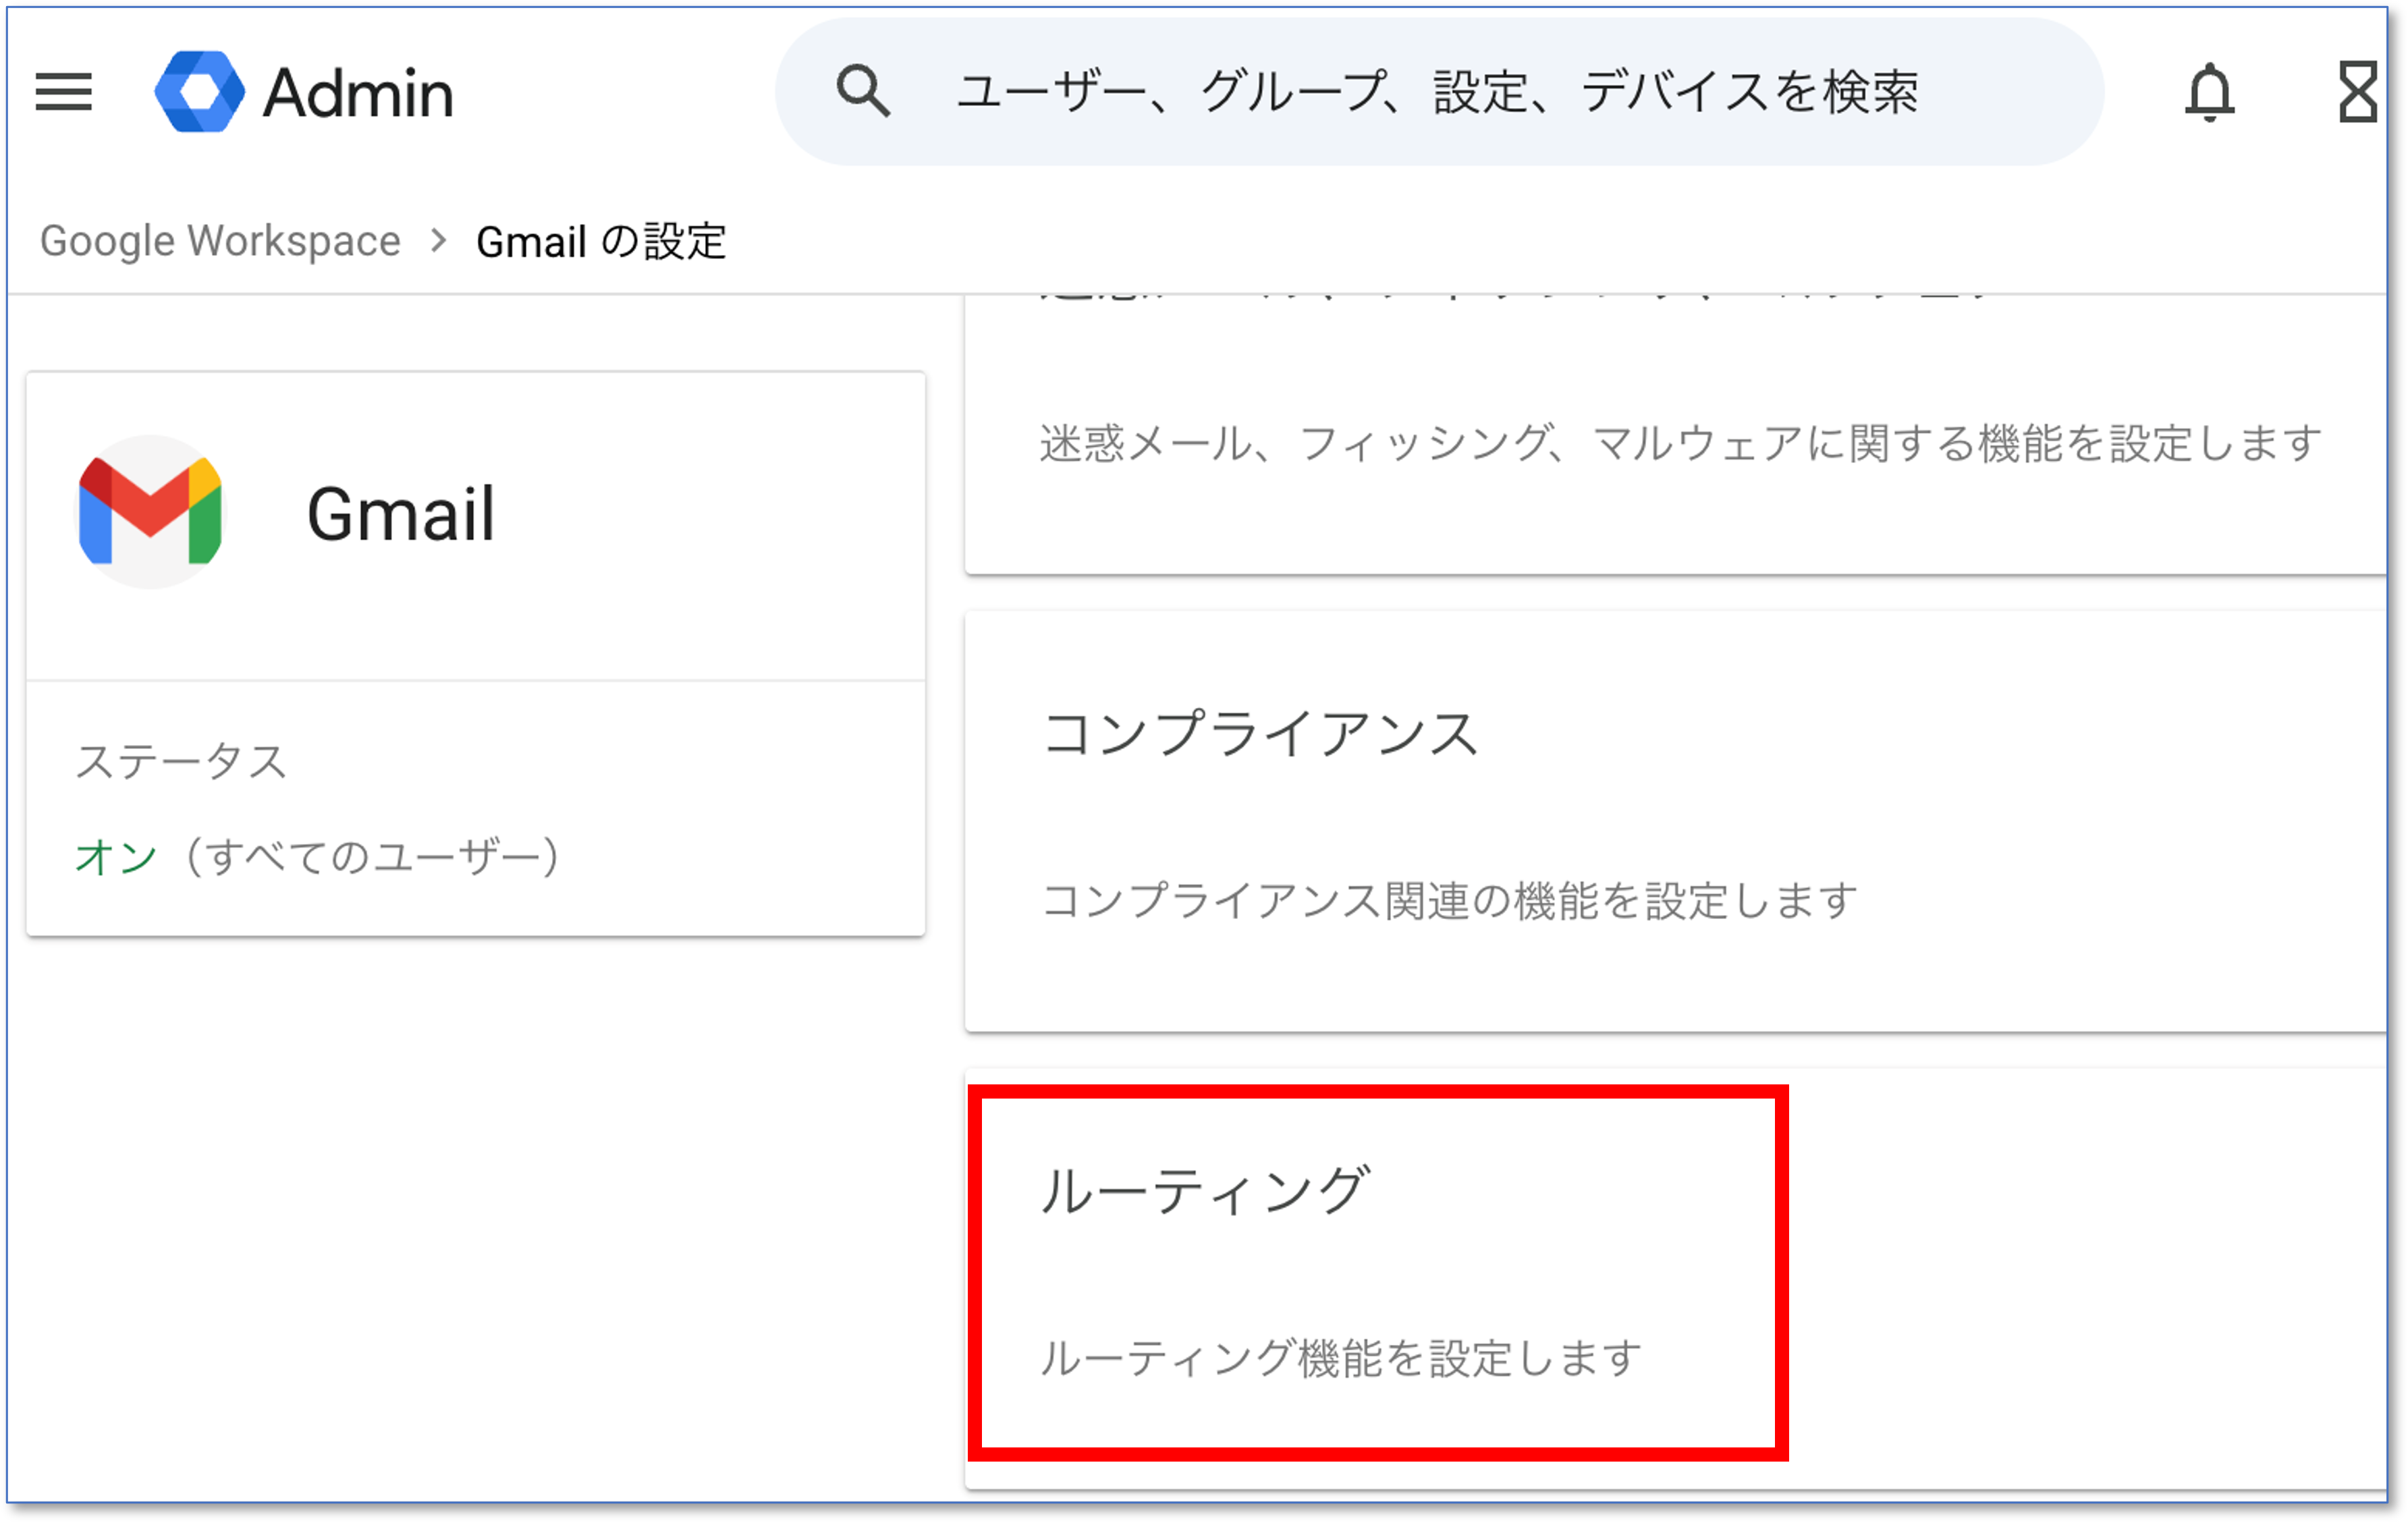Click the 'Admin' title text

click(358, 93)
